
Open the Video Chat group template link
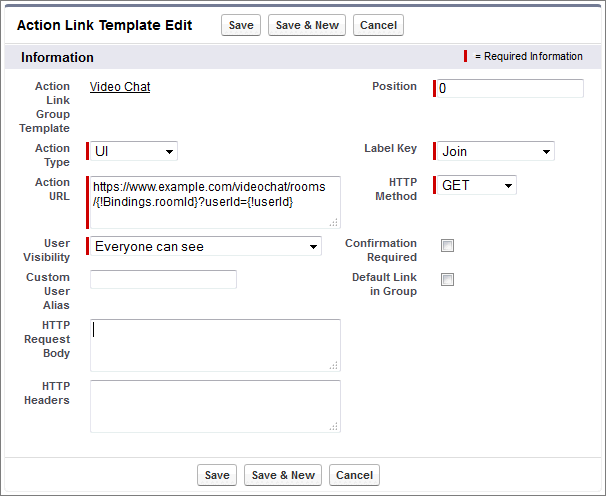[x=120, y=87]
